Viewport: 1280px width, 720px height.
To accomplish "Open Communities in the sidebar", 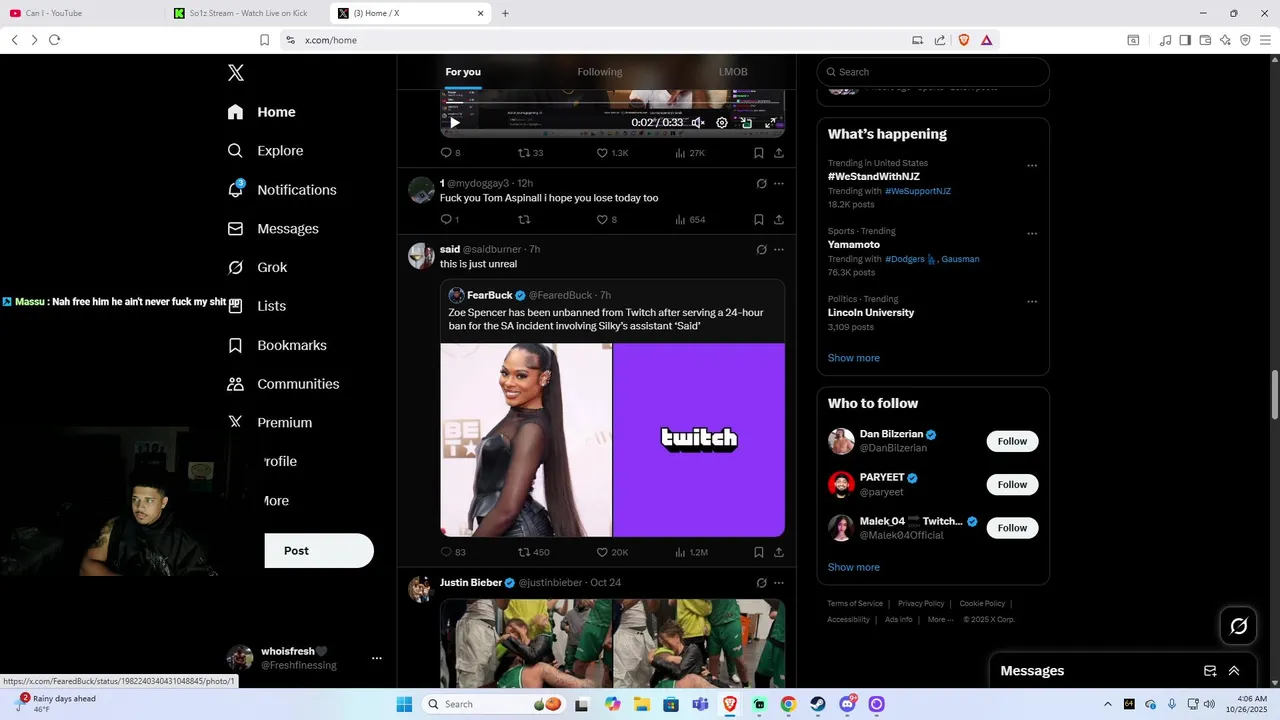I will click(284, 384).
